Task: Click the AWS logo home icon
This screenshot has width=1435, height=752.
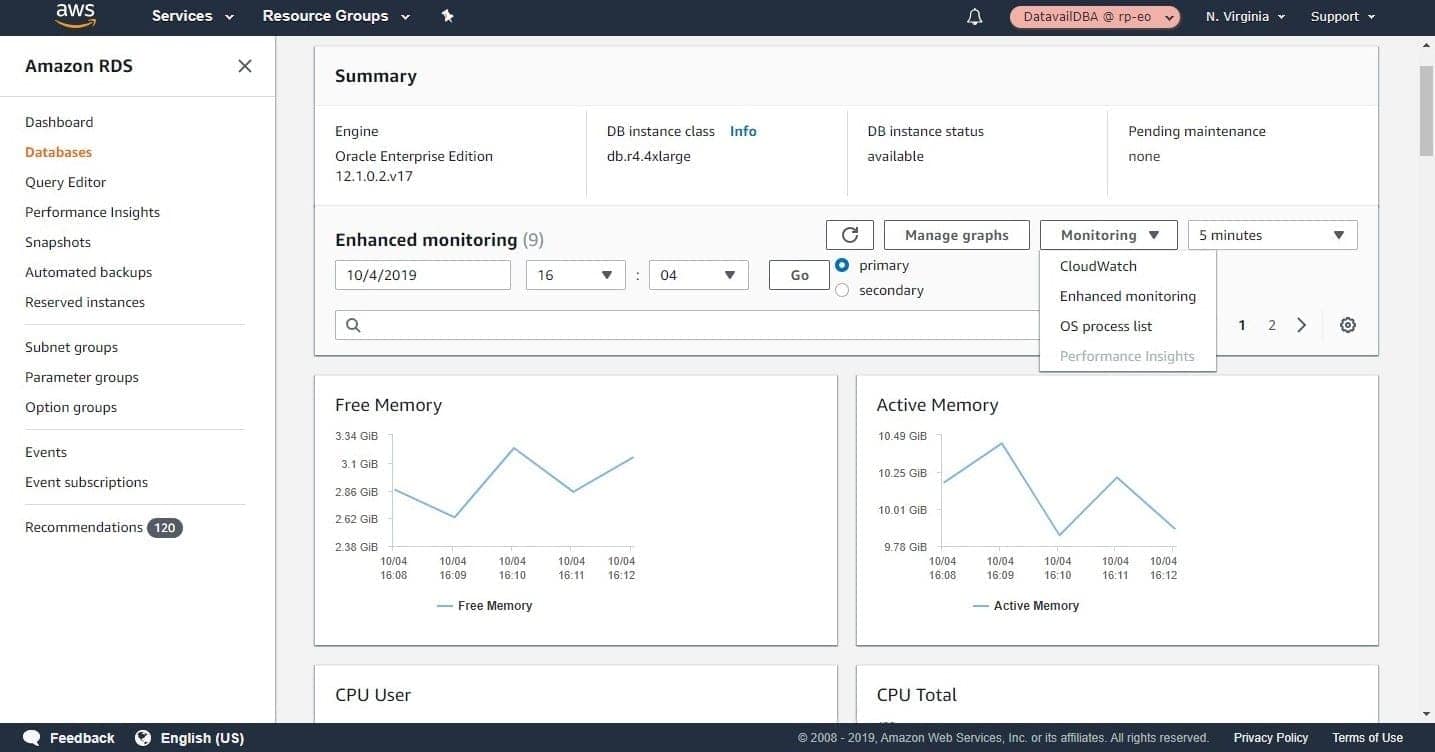Action: coord(75,15)
